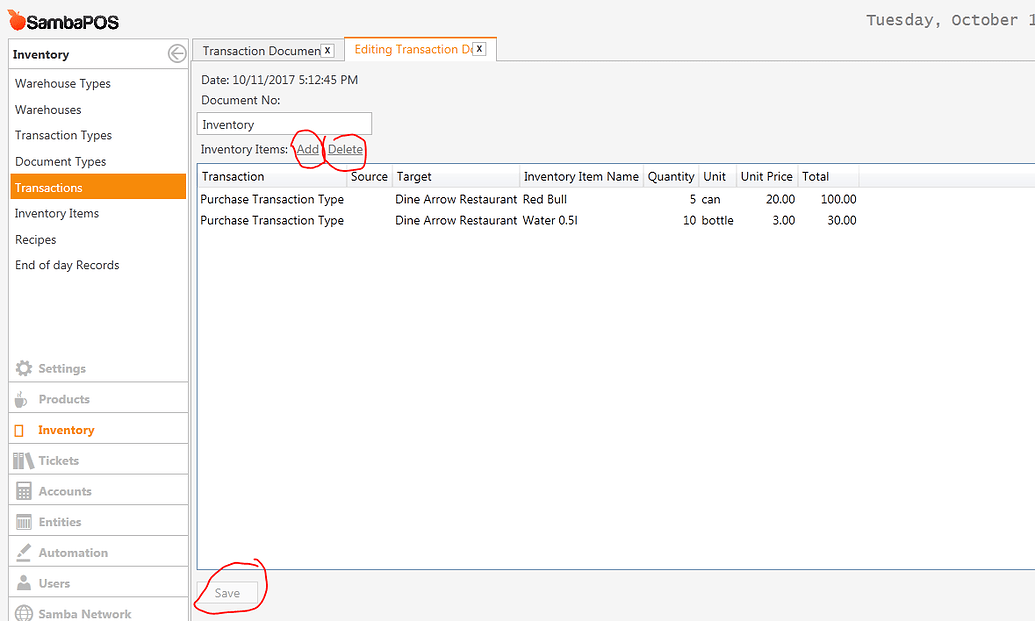
Task: Click the Automation pencil icon
Action: coord(22,551)
